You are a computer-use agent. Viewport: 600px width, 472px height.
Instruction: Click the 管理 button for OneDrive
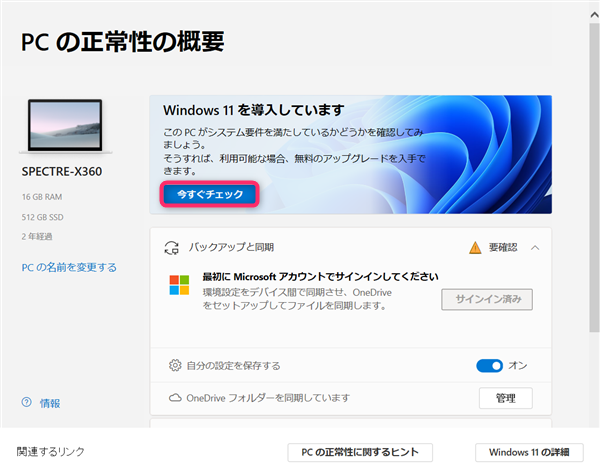tap(505, 398)
